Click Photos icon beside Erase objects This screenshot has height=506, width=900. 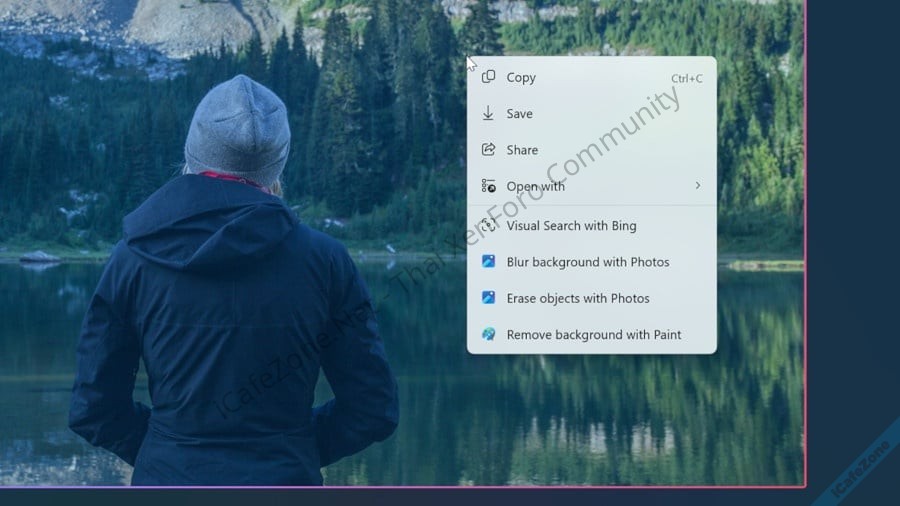[x=489, y=298]
